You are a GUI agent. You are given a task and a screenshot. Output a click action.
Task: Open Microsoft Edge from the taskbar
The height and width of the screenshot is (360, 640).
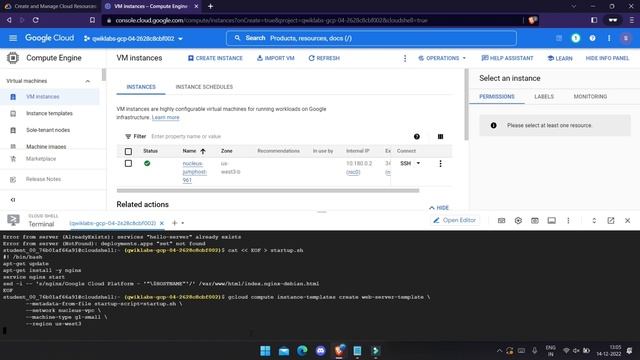(302, 351)
